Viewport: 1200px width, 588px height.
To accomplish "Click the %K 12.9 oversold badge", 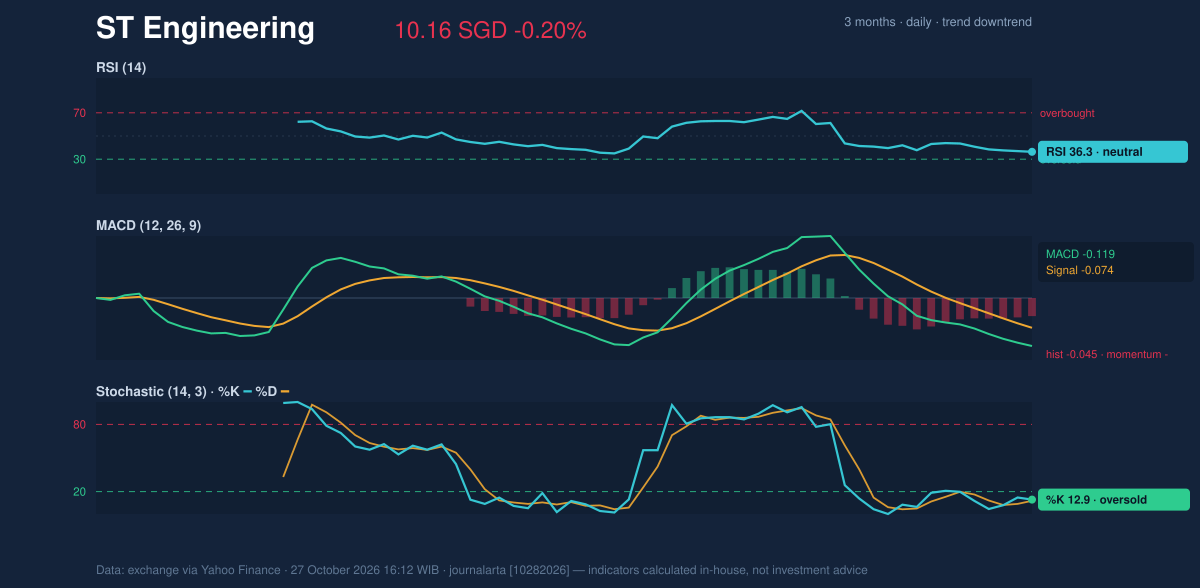I will click(1113, 500).
